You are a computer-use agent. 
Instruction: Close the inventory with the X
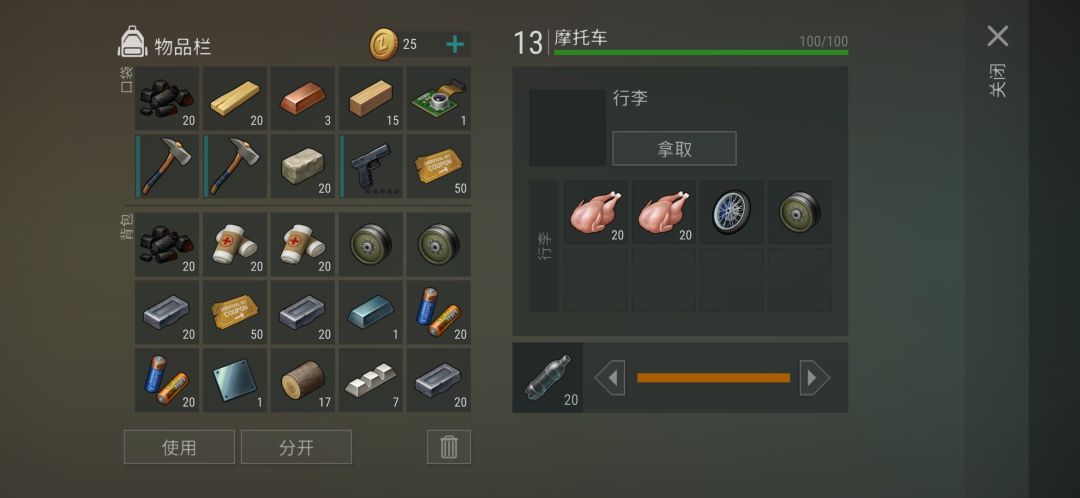[x=997, y=36]
